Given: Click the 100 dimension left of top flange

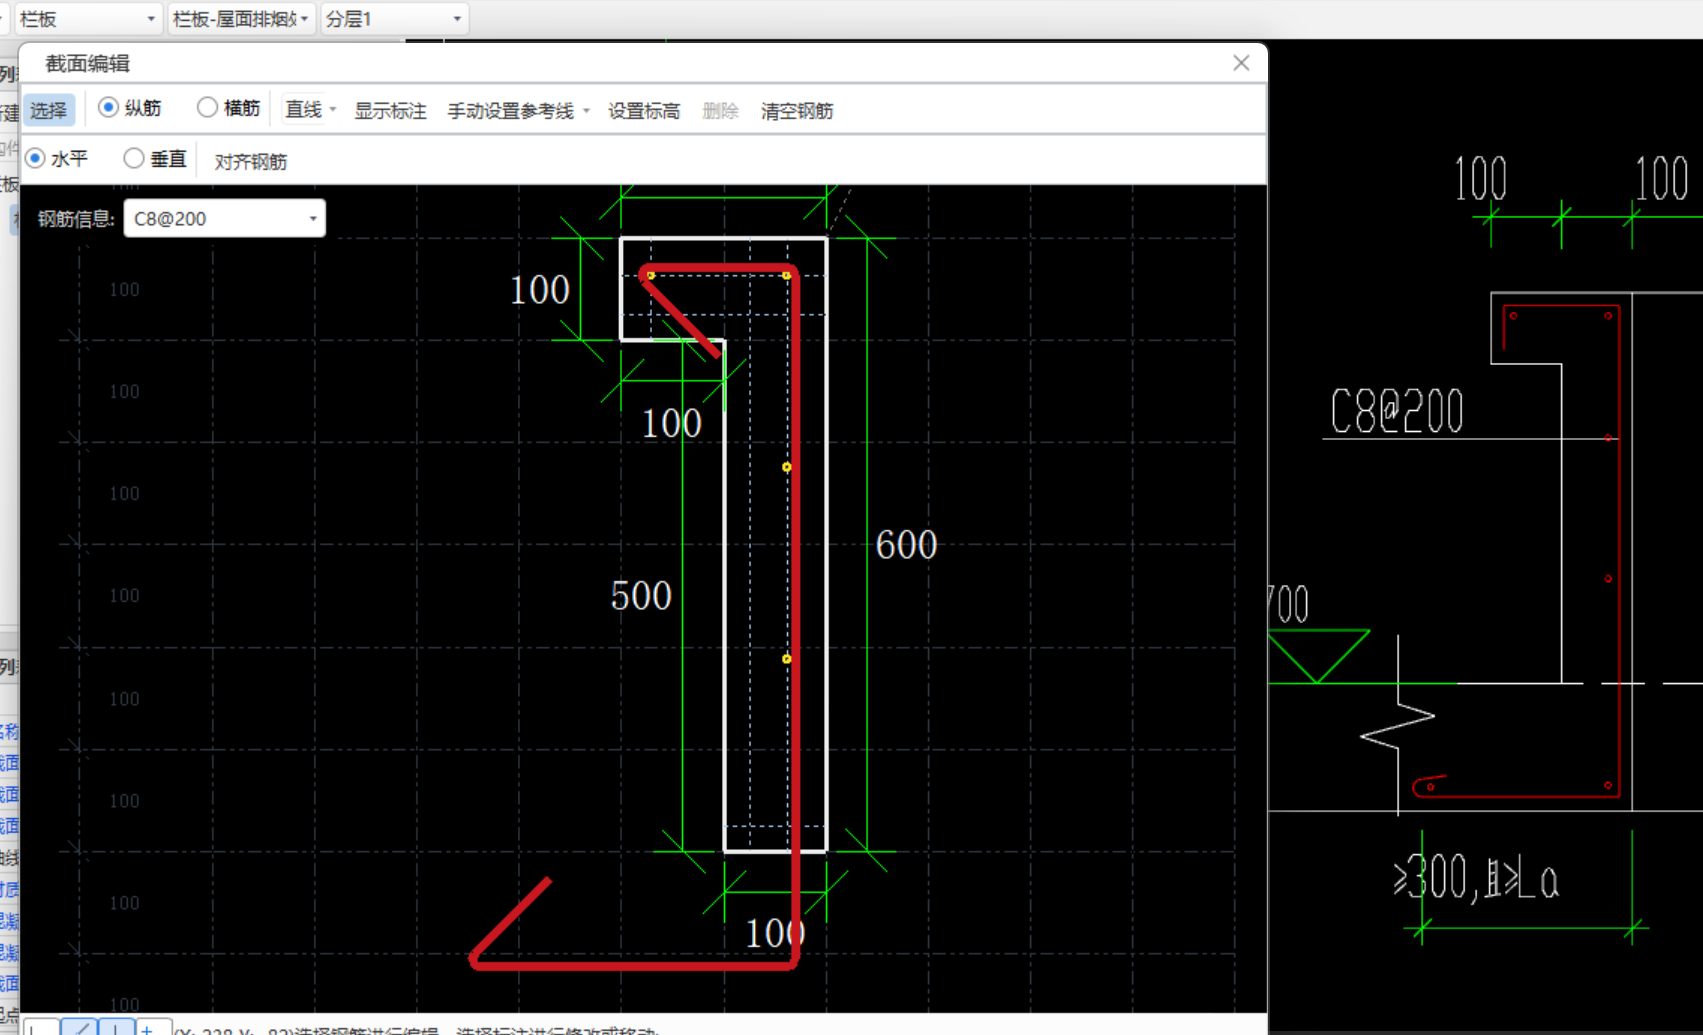Looking at the screenshot, I should click(x=540, y=290).
